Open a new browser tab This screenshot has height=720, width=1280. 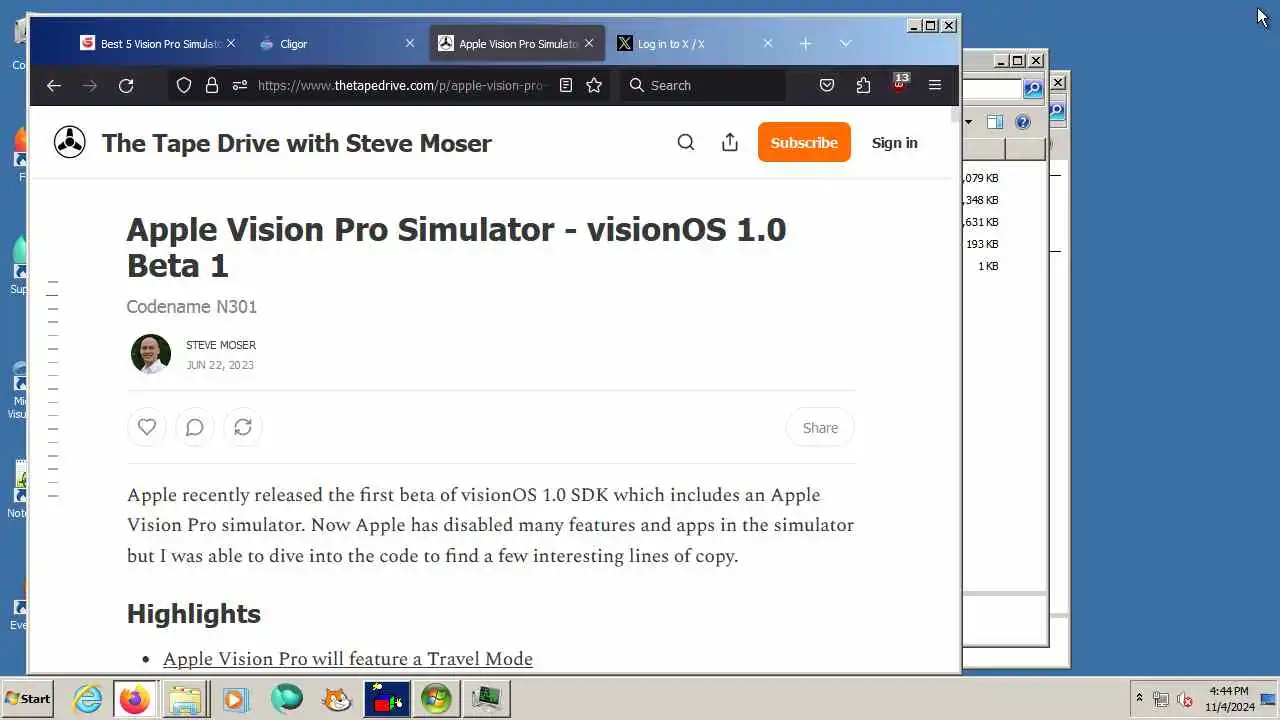(x=806, y=44)
